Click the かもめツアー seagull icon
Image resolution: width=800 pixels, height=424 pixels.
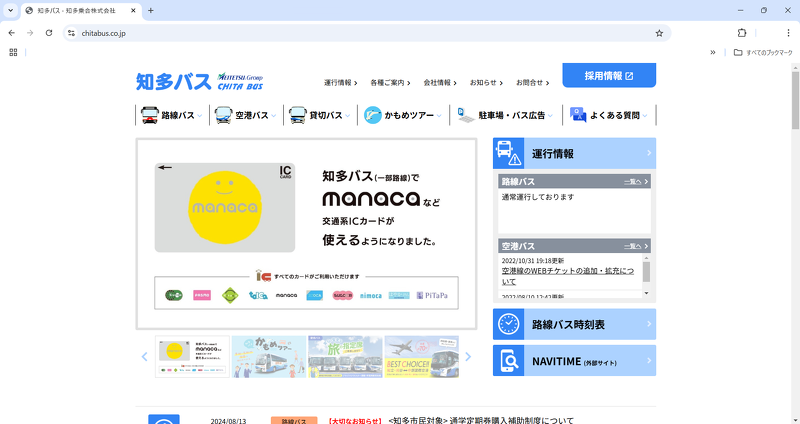(372, 115)
